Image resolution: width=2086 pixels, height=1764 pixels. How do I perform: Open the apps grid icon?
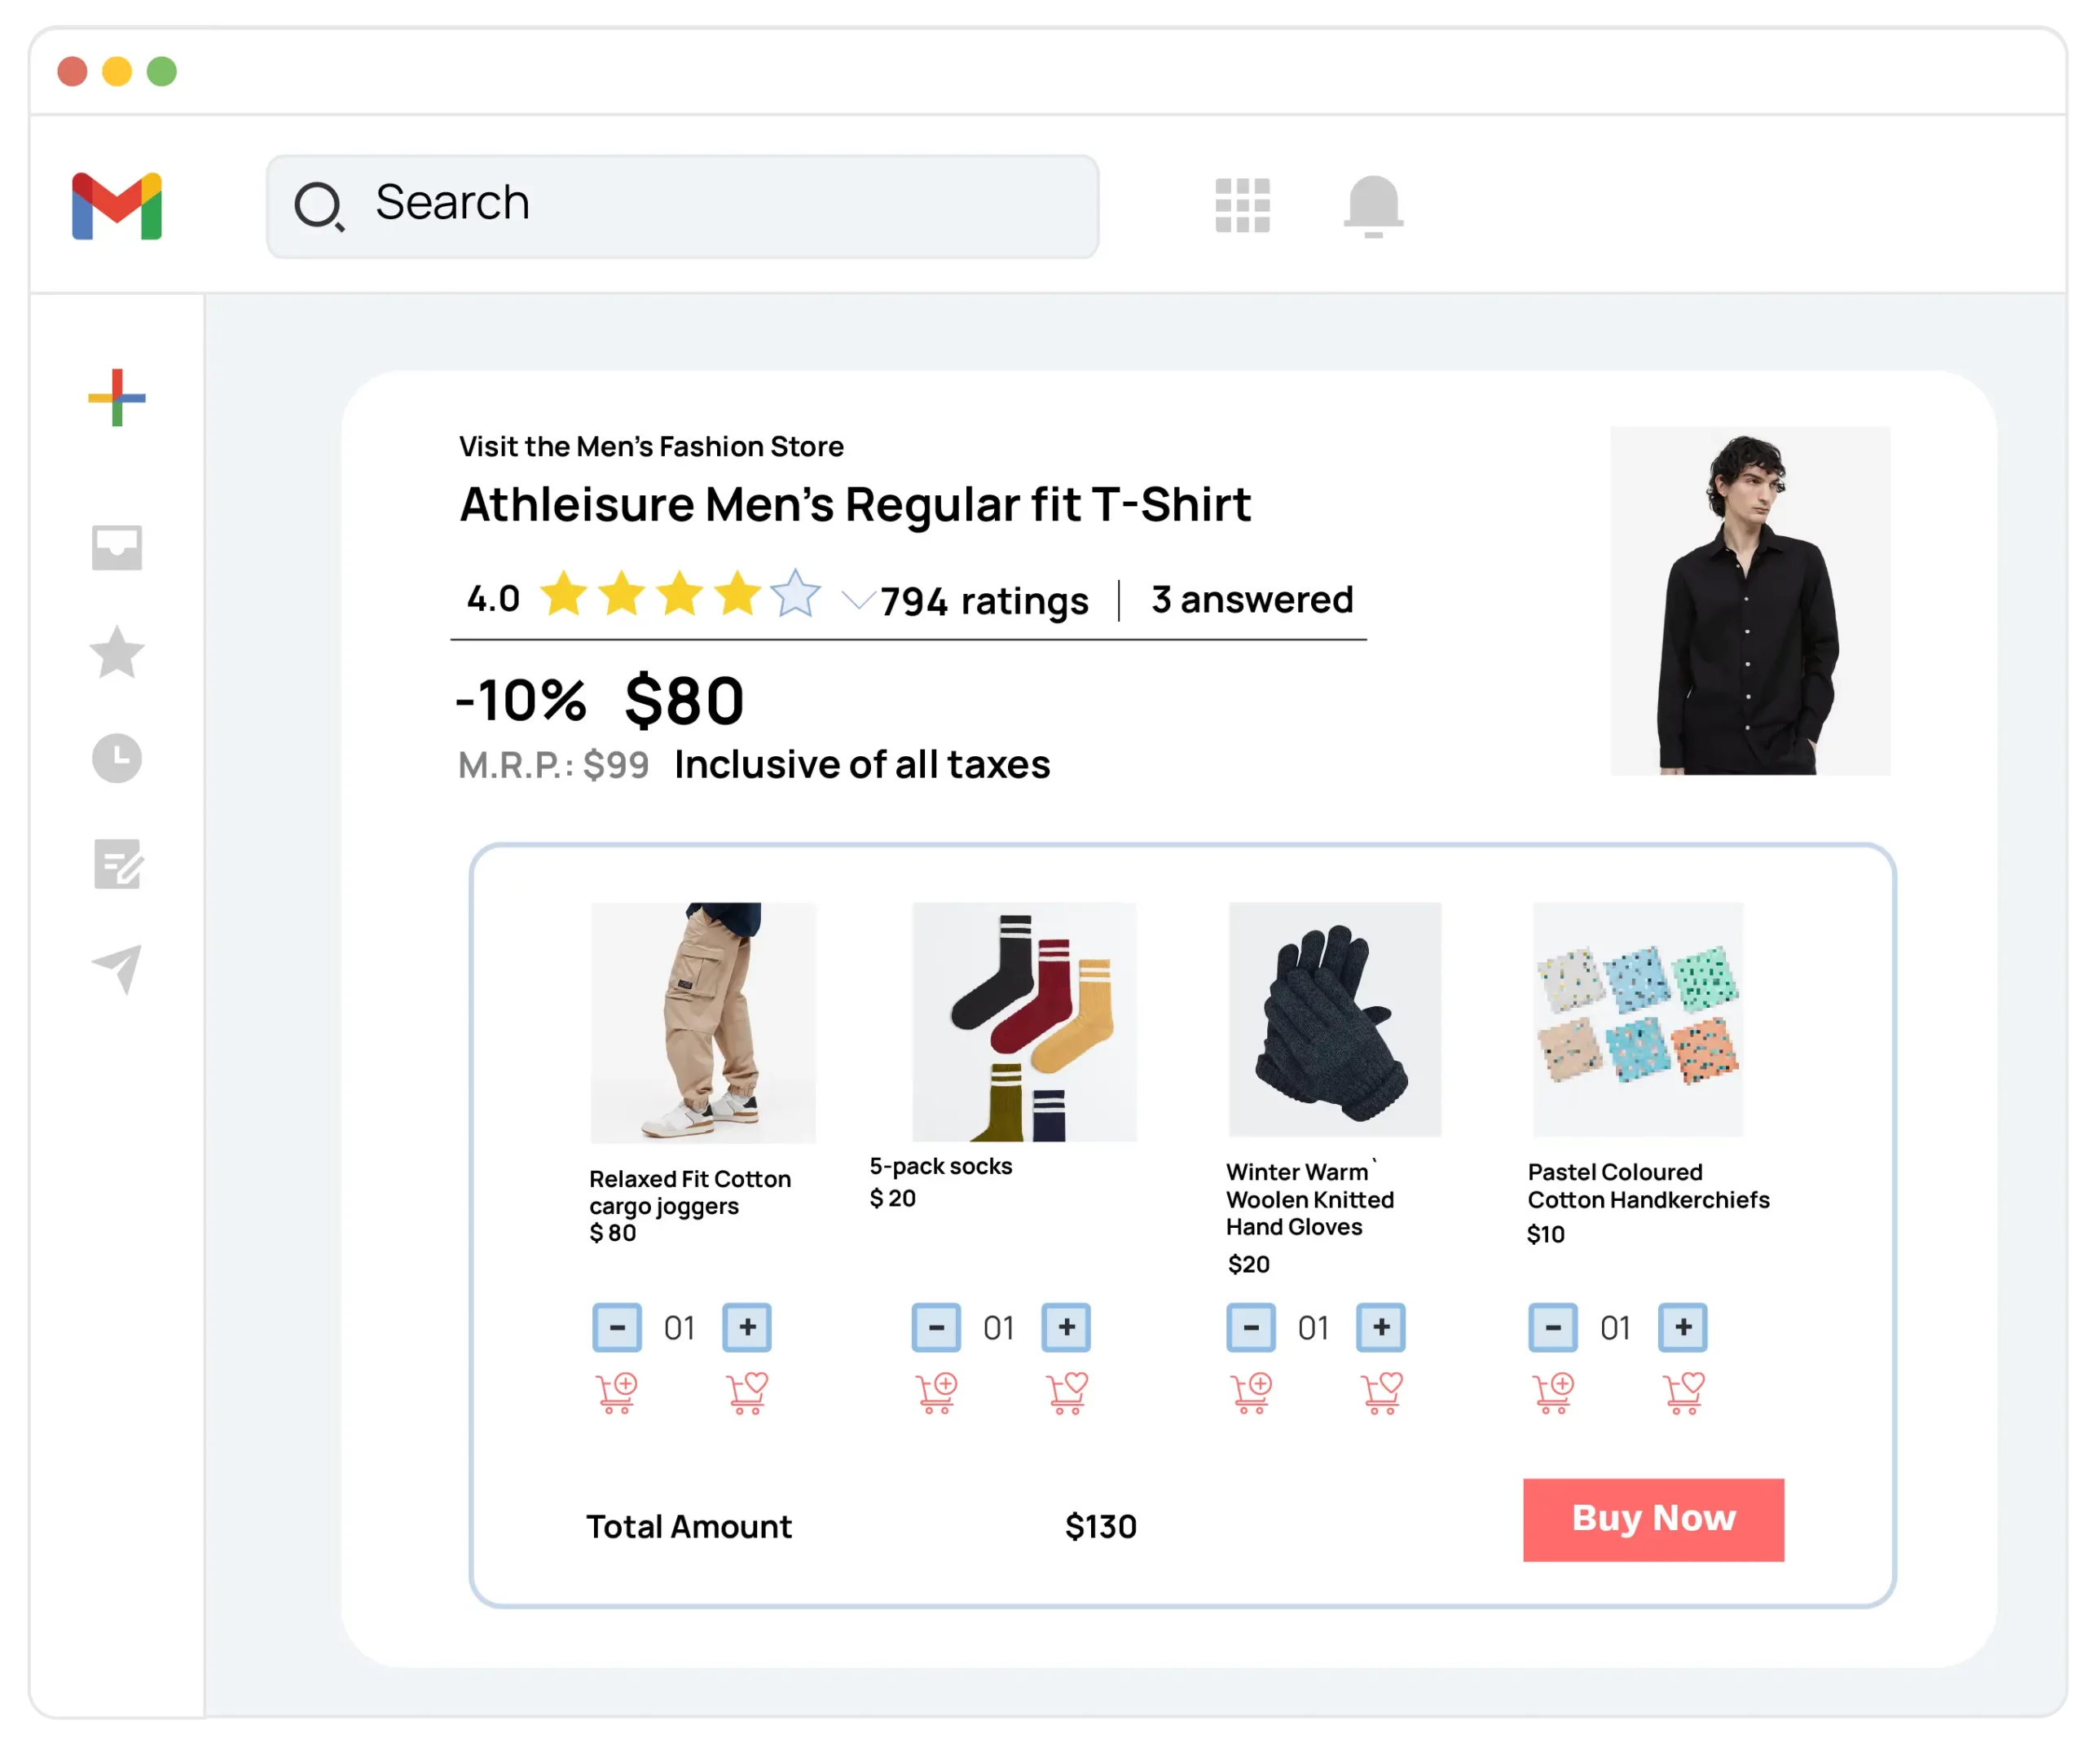[1242, 205]
